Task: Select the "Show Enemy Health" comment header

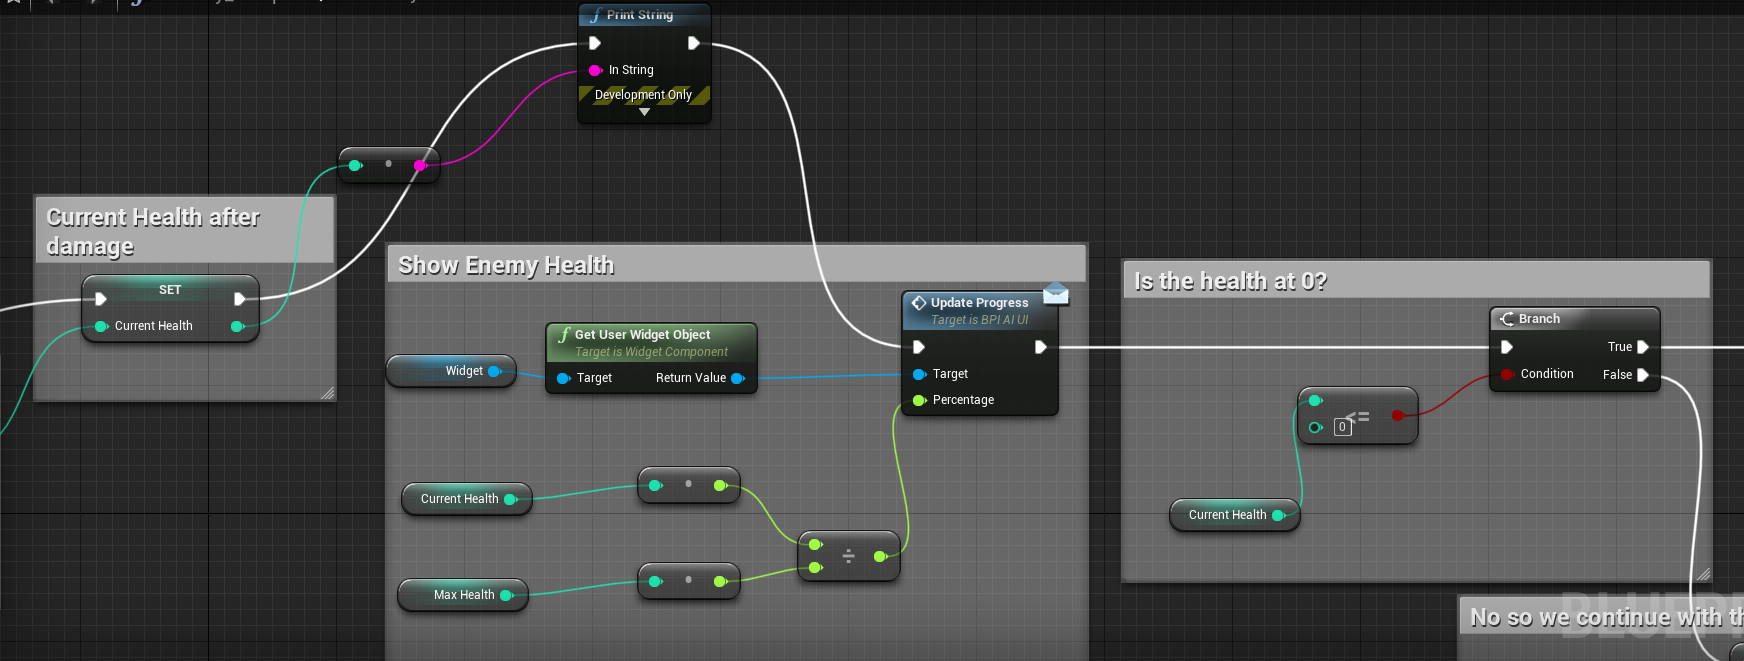Action: [x=506, y=265]
